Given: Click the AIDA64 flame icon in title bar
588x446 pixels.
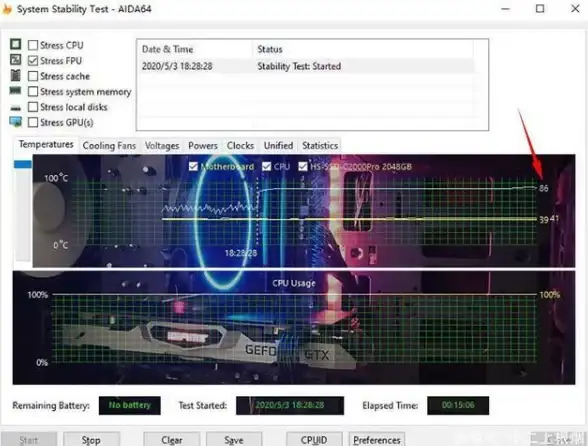Looking at the screenshot, I should pos(7,8).
